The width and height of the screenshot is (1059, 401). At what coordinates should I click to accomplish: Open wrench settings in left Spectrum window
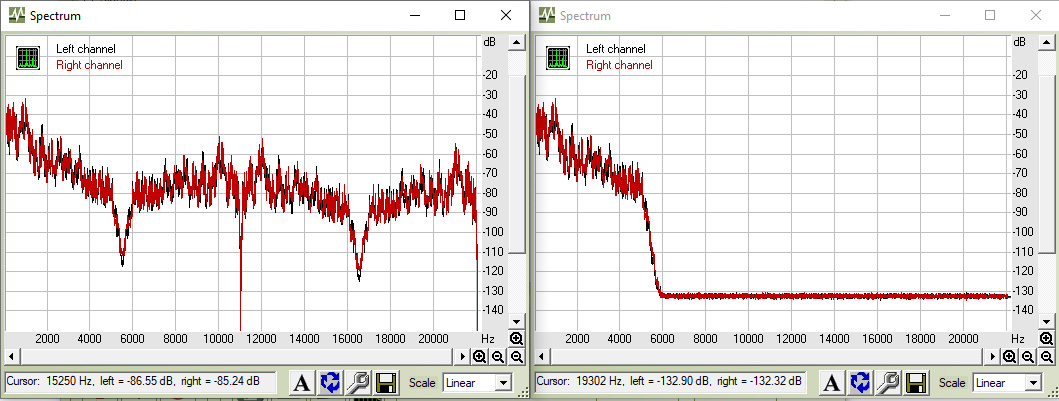[358, 383]
